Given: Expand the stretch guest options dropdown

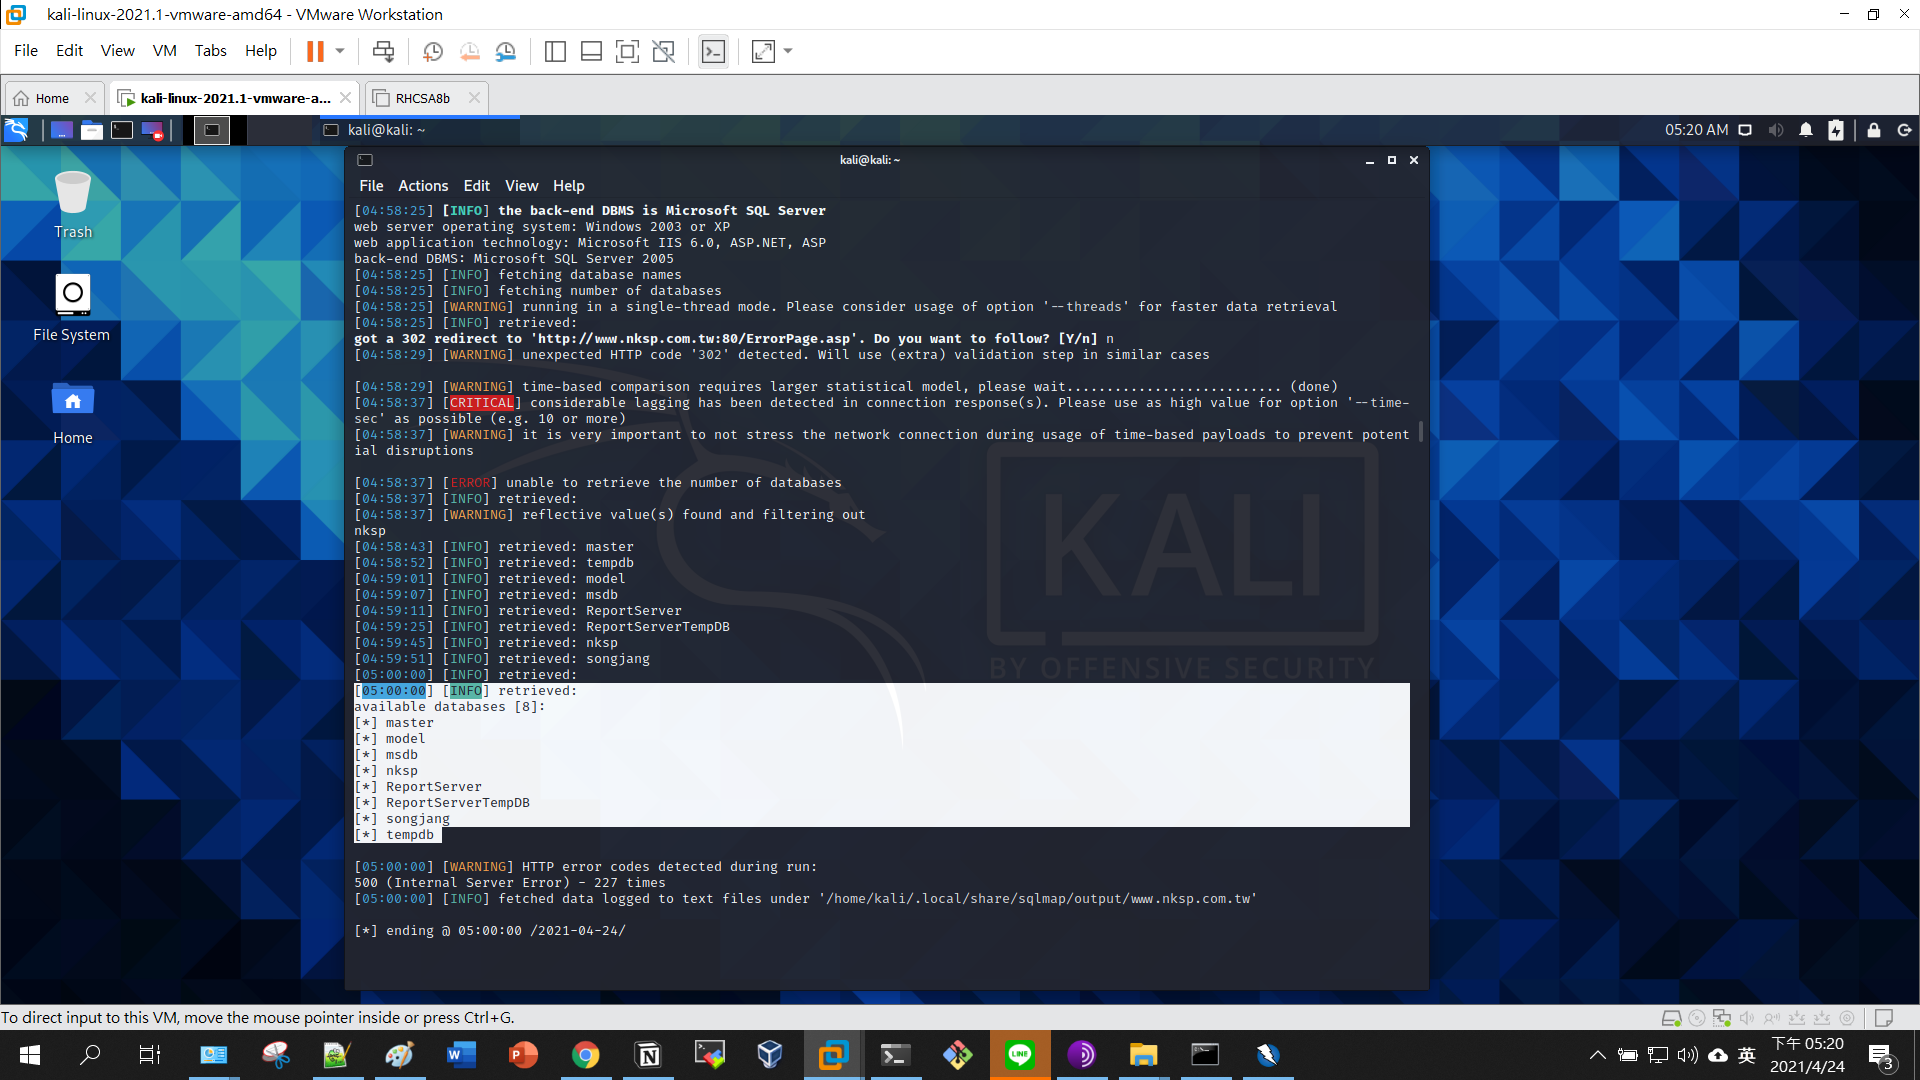Looking at the screenshot, I should pyautogui.click(x=788, y=51).
